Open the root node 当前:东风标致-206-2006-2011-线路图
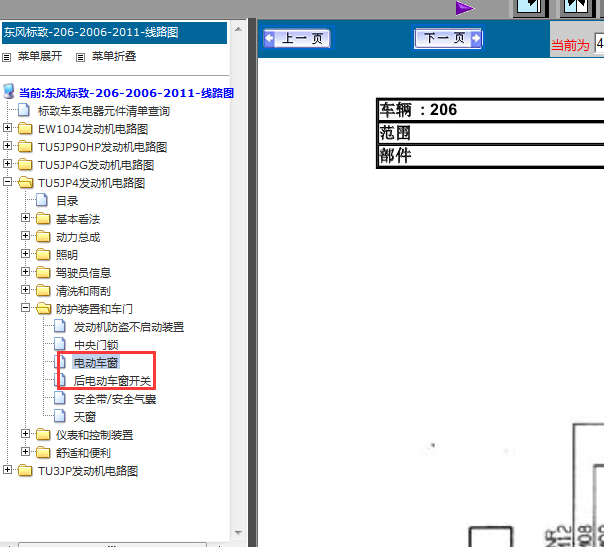604x547 pixels. pos(126,93)
